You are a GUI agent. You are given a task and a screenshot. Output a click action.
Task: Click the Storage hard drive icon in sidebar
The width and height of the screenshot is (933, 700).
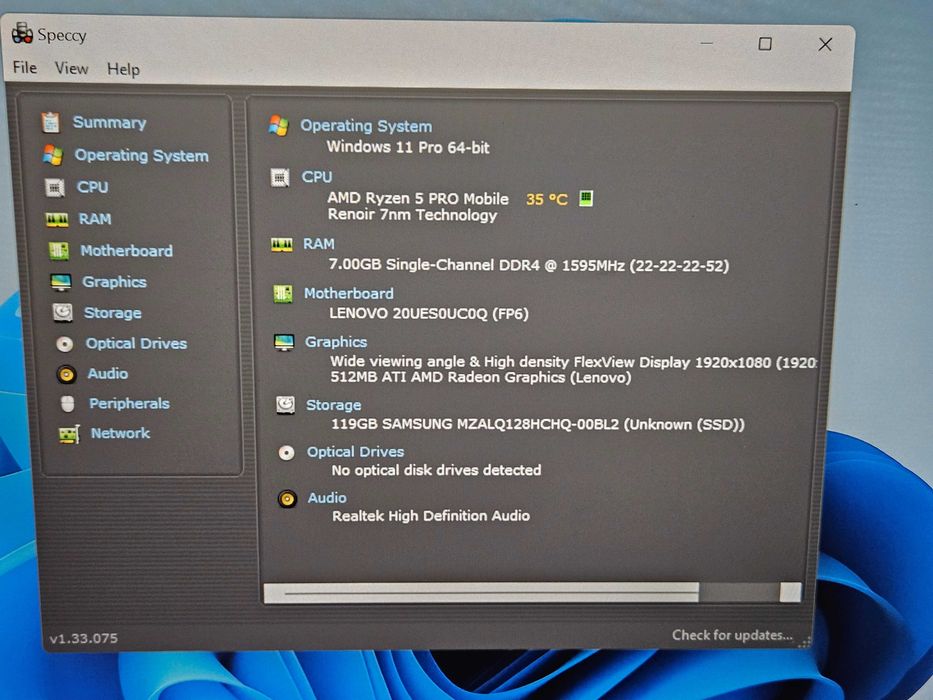(62, 312)
